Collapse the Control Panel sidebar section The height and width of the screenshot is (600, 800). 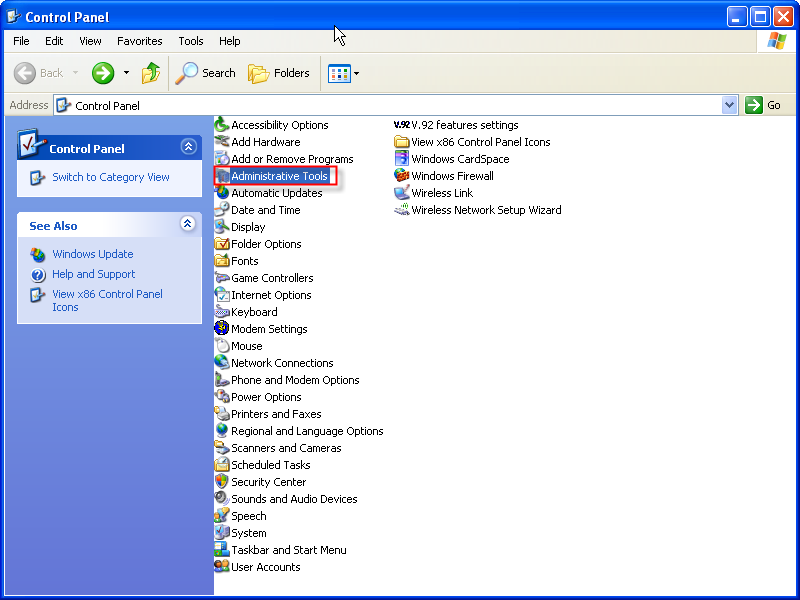click(x=188, y=147)
